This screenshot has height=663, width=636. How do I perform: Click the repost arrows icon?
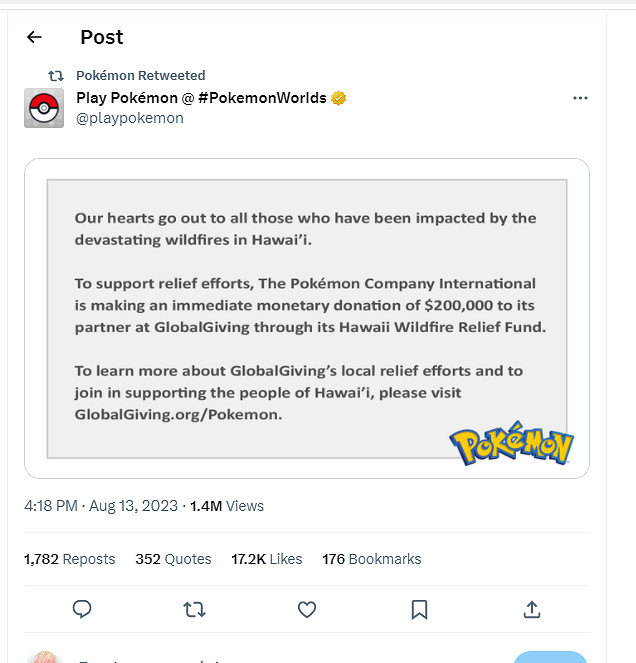pos(195,609)
